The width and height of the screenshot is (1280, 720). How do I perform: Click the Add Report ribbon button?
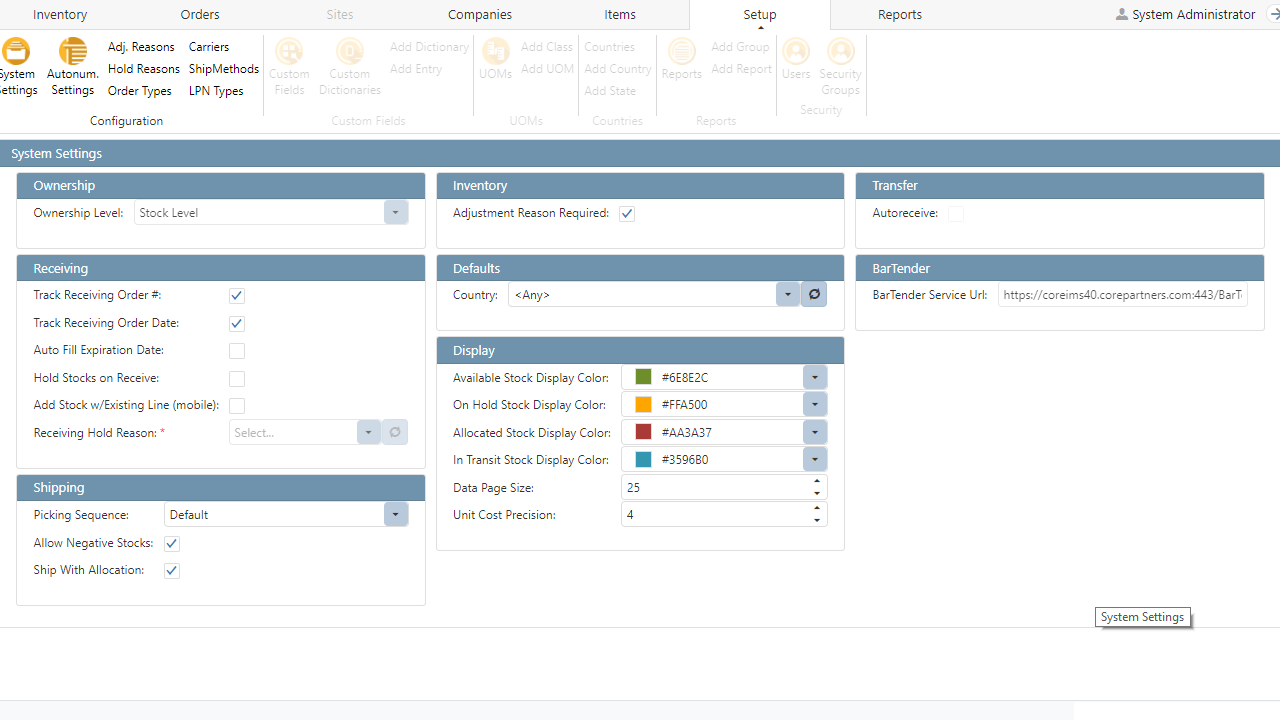742,69
